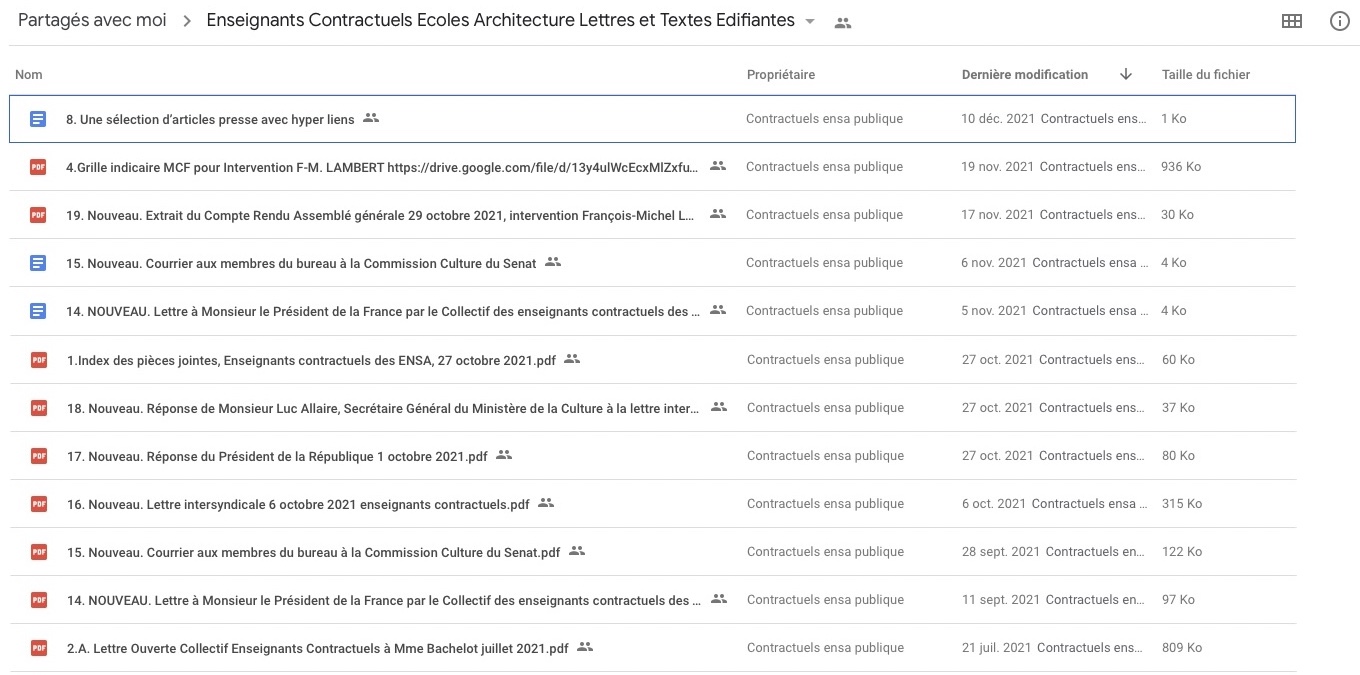Image resolution: width=1360 pixels, height=675 pixels.
Task: Reverse sort direction using arrow icon
Action: 1126,74
